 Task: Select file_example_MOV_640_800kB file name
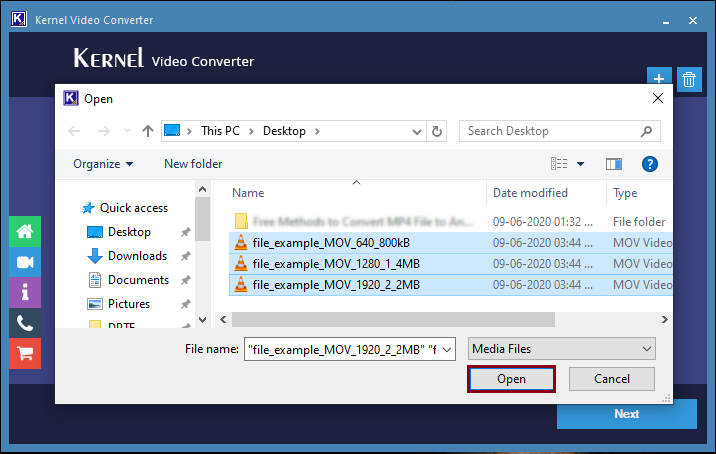click(331, 243)
